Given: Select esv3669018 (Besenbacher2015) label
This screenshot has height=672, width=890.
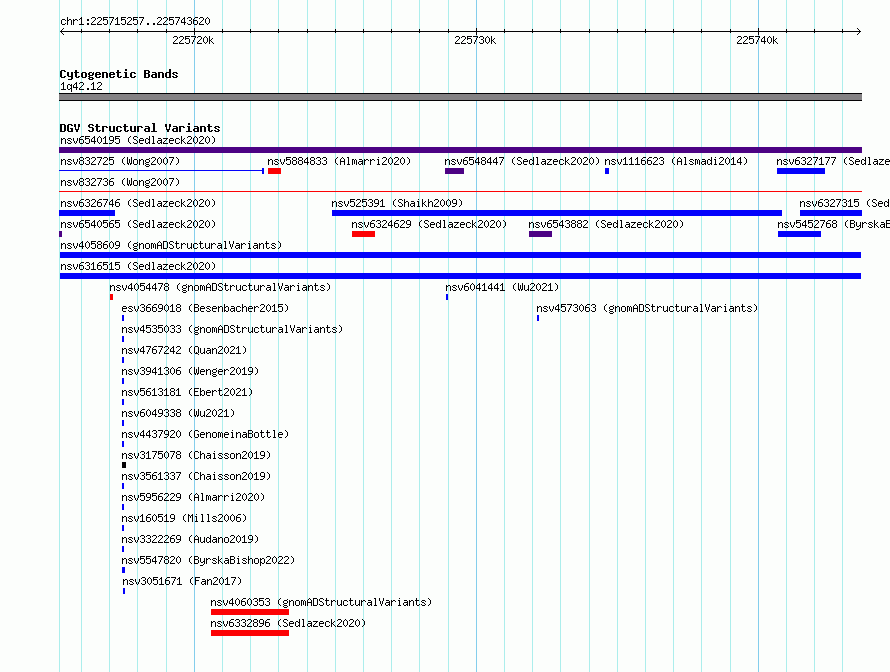Looking at the screenshot, I should tap(205, 308).
